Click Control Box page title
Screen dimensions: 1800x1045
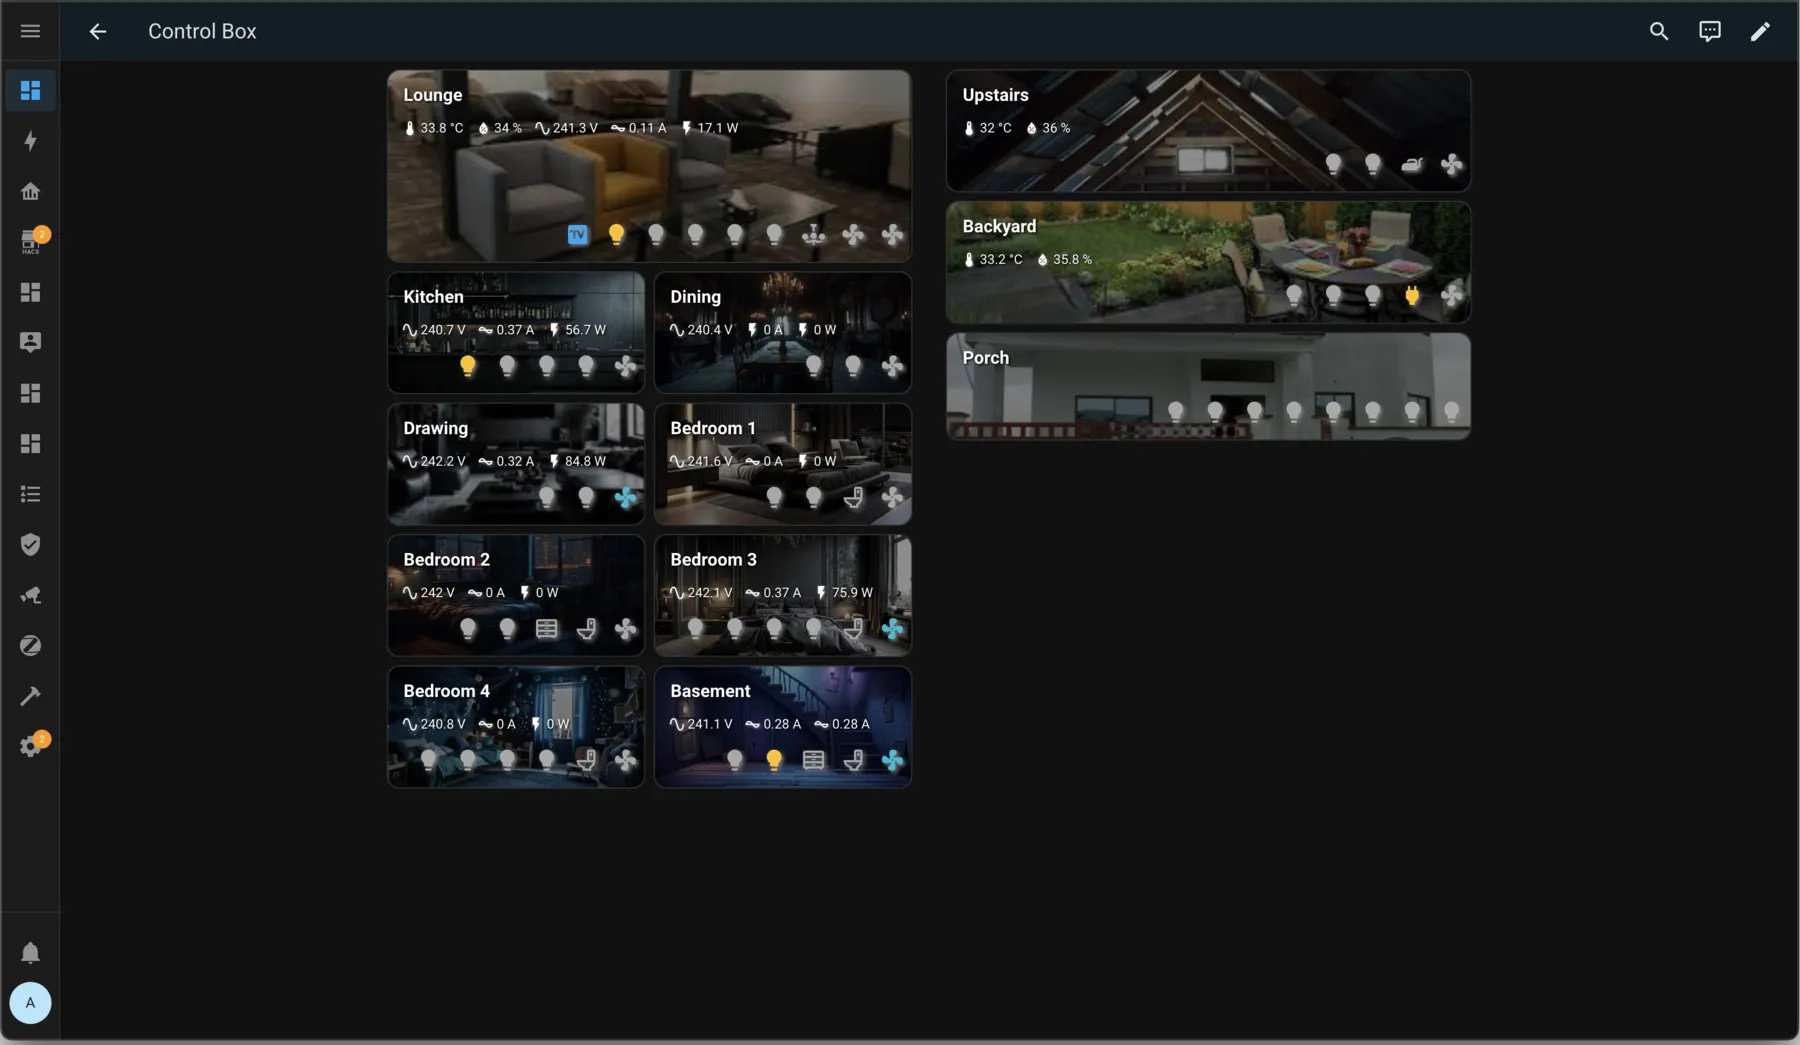coord(202,31)
